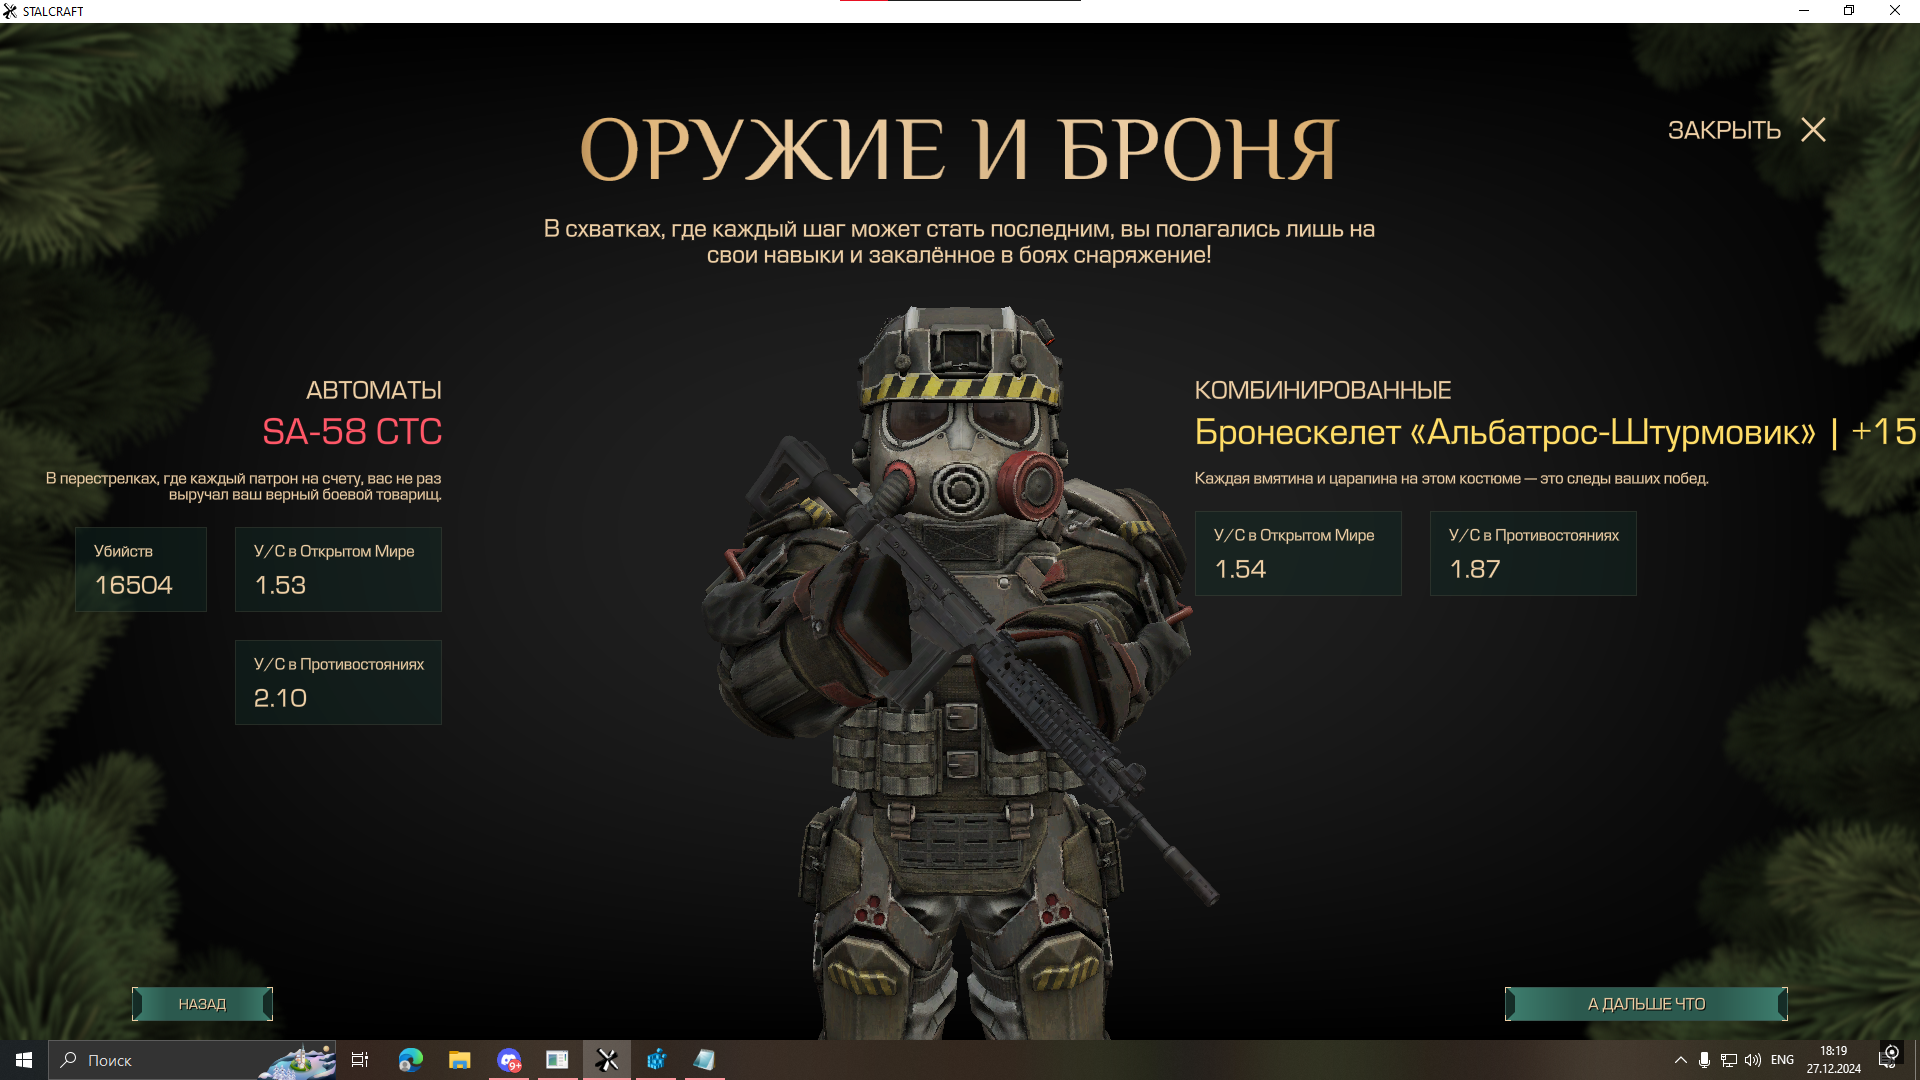Open File Explorer from the taskbar
Image resolution: width=1920 pixels, height=1080 pixels.
coord(460,1060)
